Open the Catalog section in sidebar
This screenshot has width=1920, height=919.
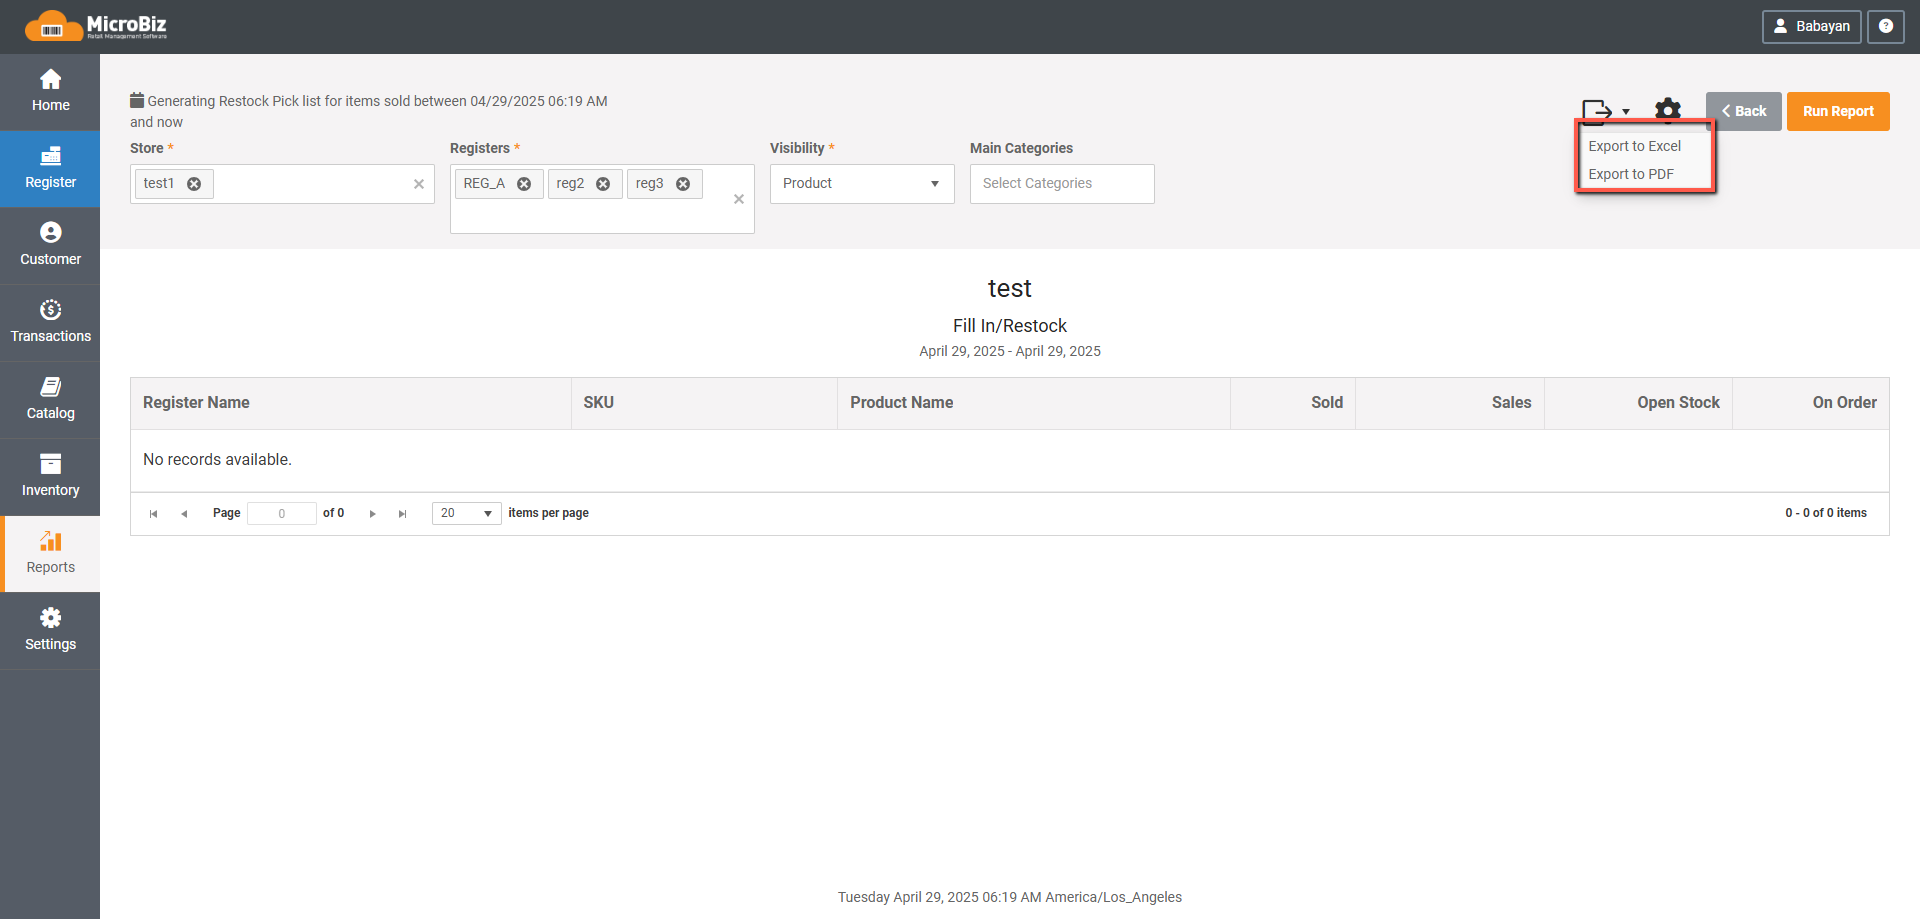click(50, 400)
